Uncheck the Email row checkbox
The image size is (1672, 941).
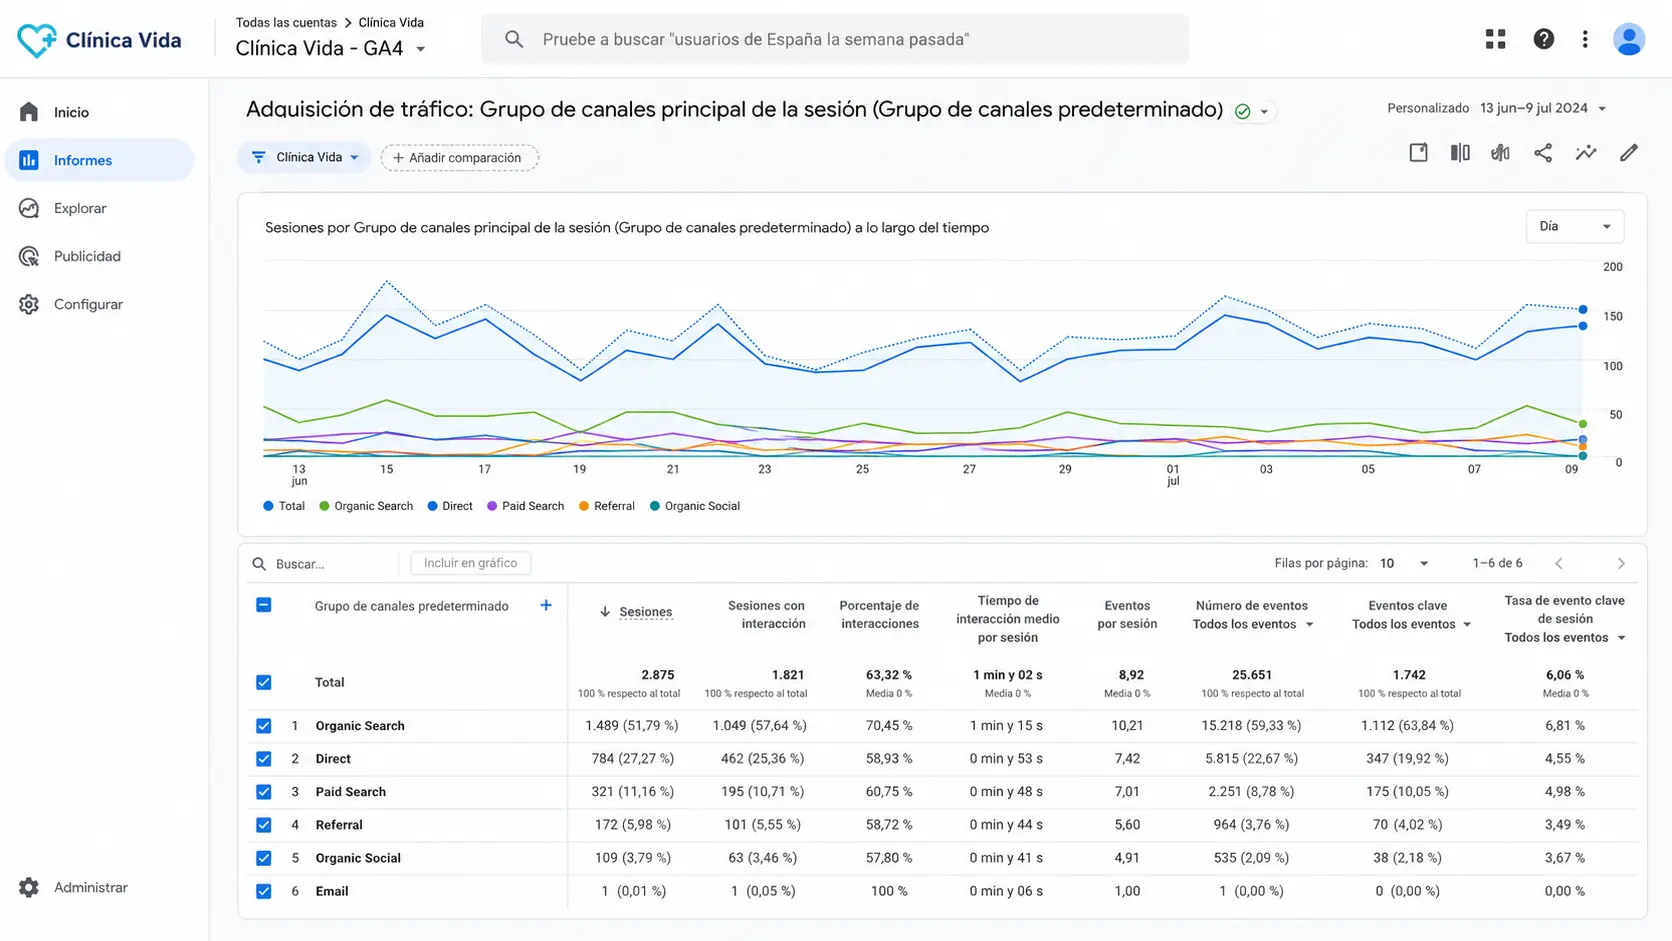264,891
